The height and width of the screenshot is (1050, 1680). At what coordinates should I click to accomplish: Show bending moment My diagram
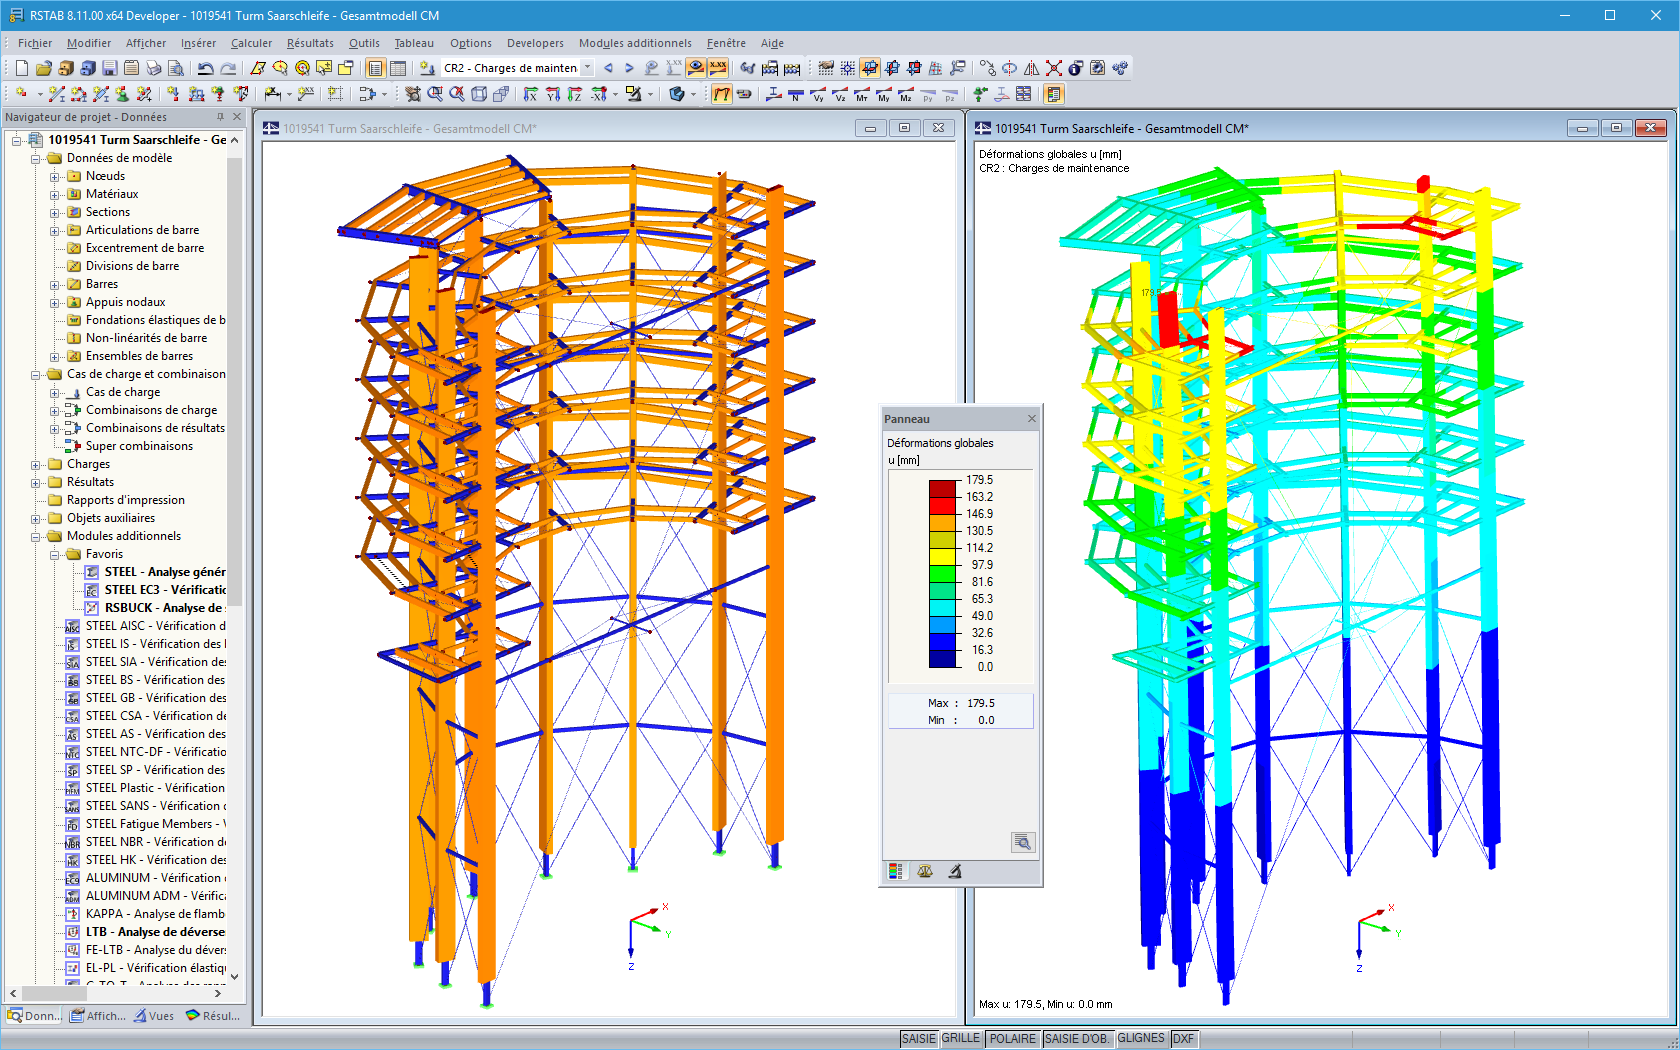pyautogui.click(x=884, y=94)
